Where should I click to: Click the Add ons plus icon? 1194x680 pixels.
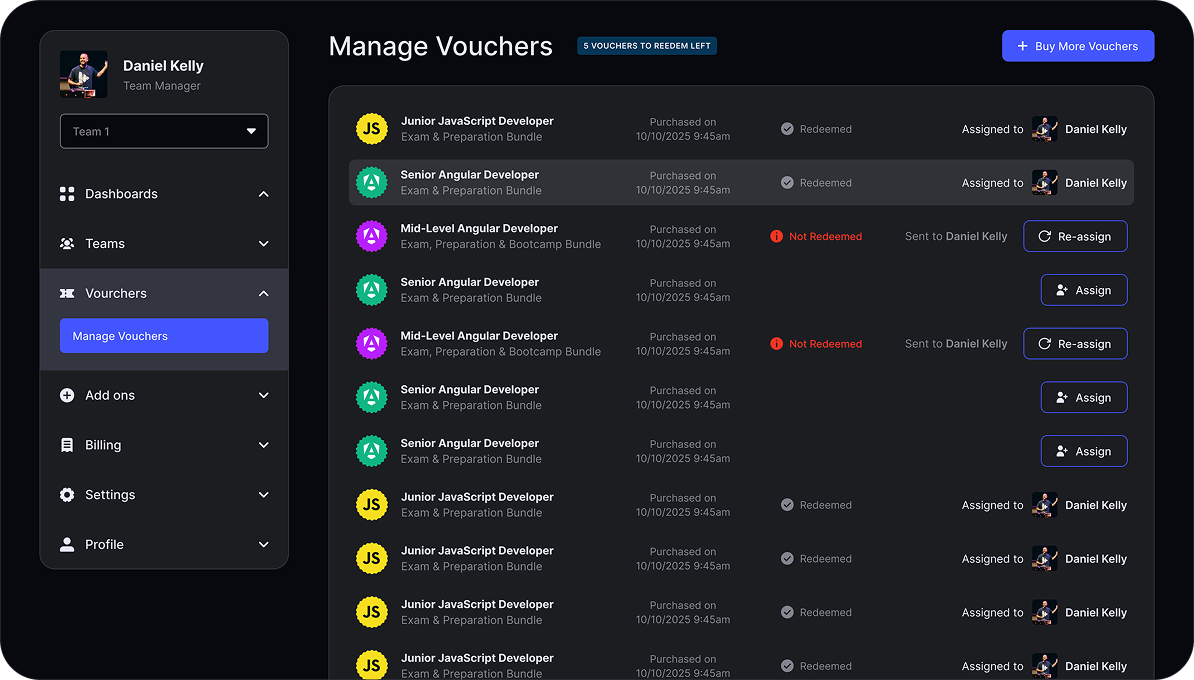[x=67, y=395]
